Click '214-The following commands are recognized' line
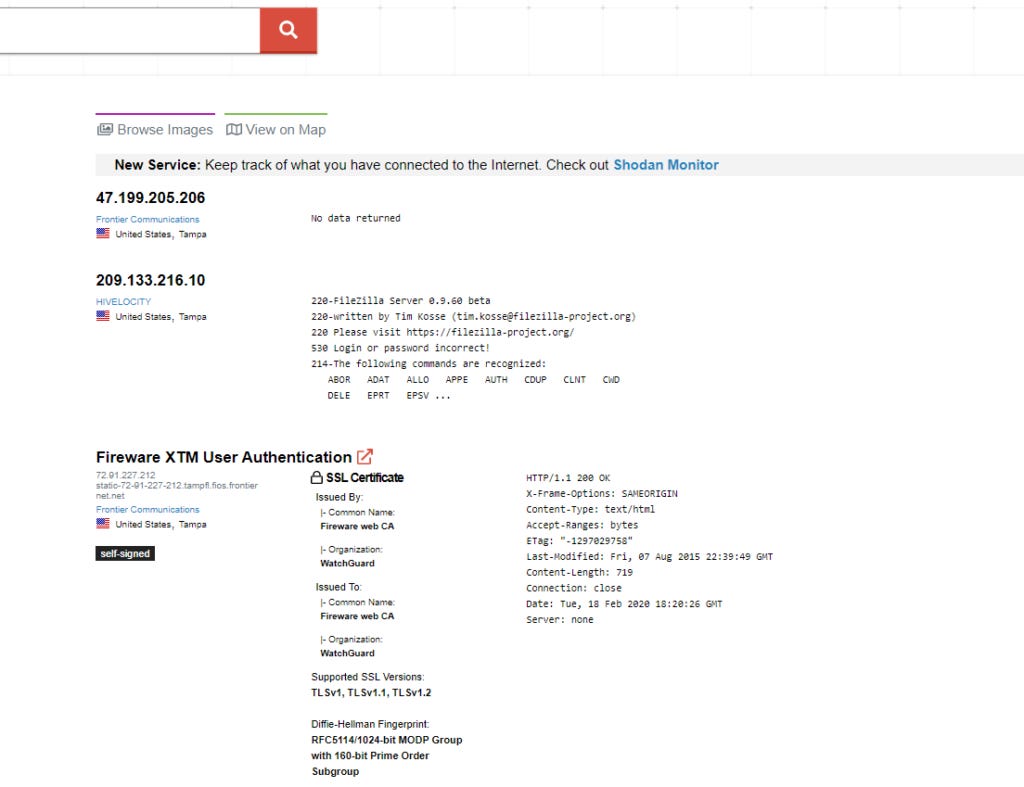 (x=428, y=364)
